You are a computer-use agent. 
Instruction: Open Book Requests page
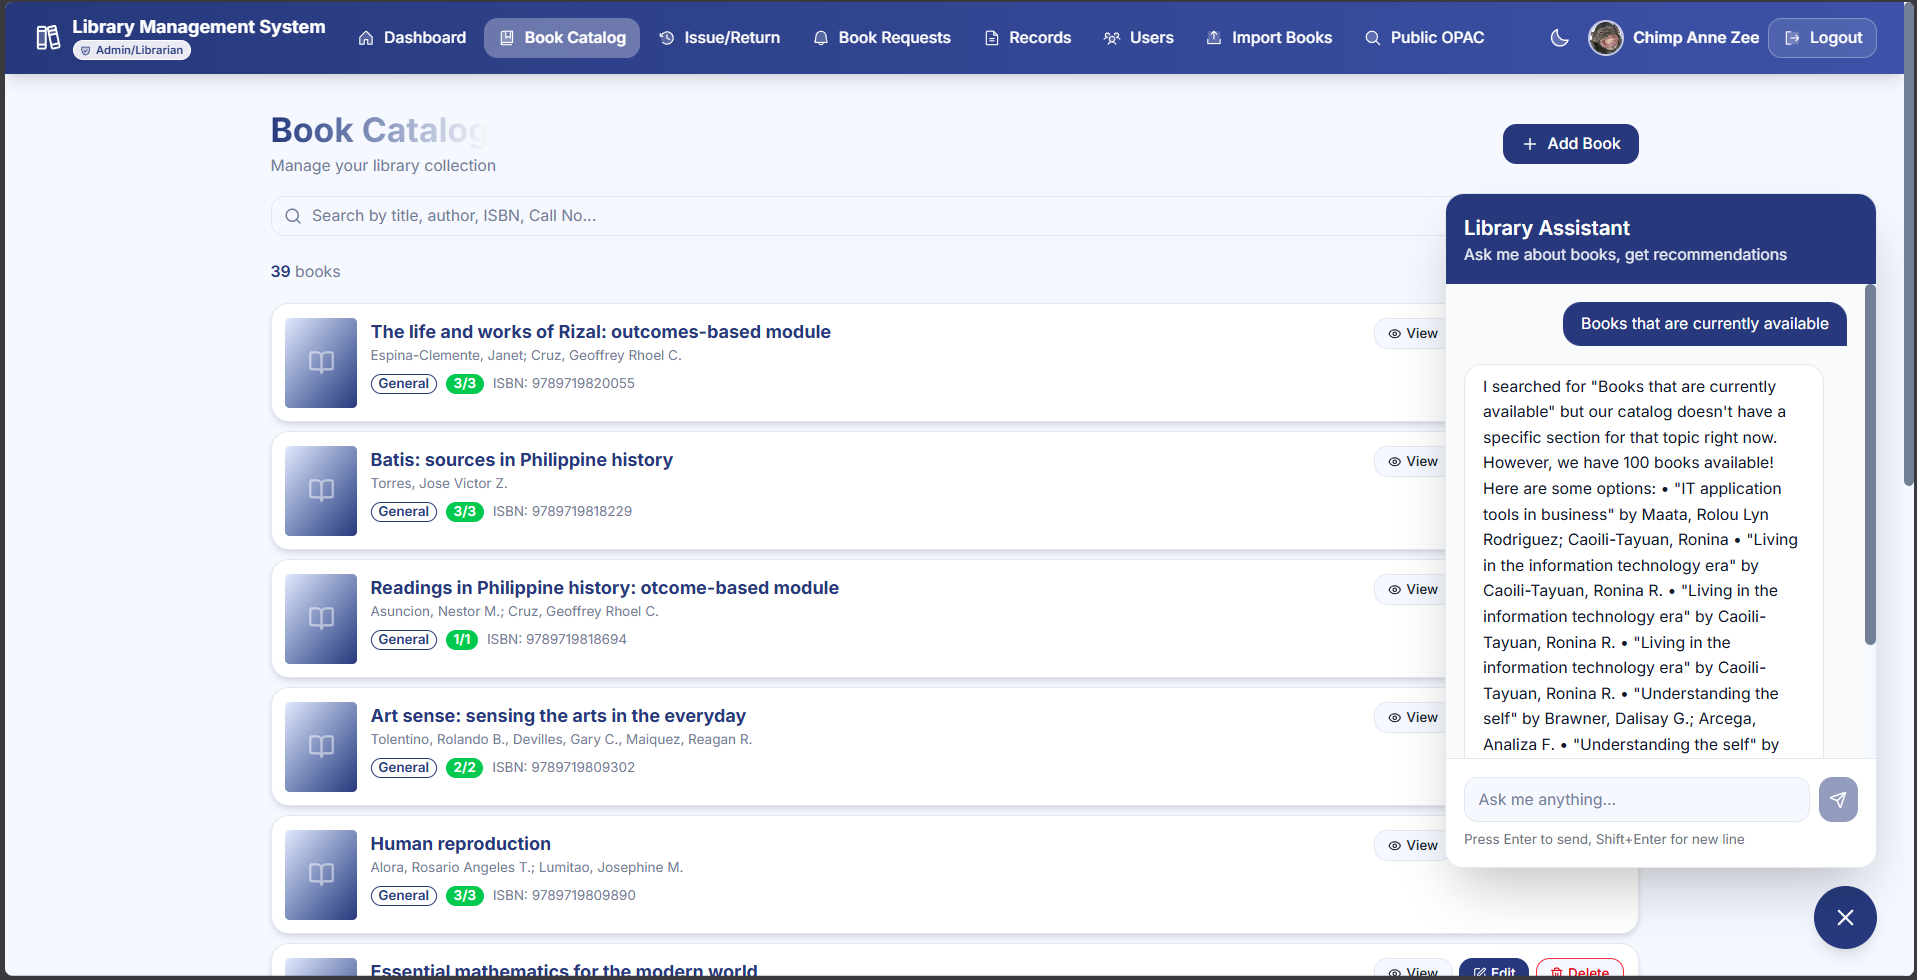pos(882,38)
